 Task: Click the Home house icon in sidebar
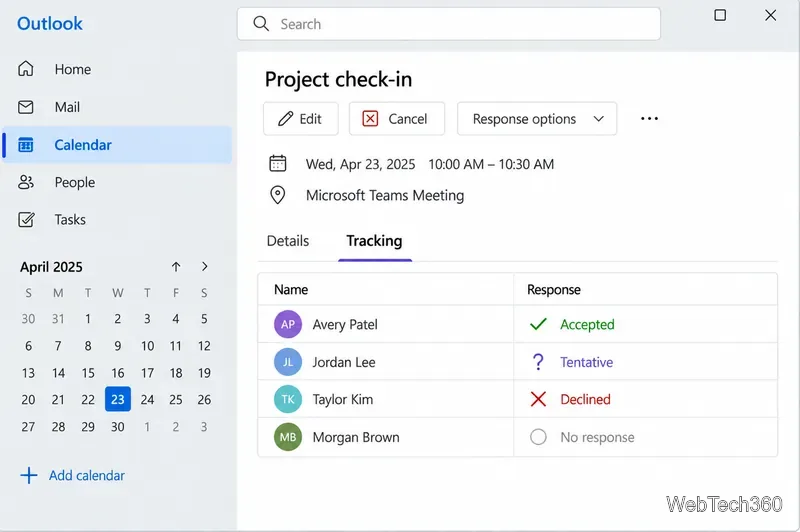(x=26, y=68)
